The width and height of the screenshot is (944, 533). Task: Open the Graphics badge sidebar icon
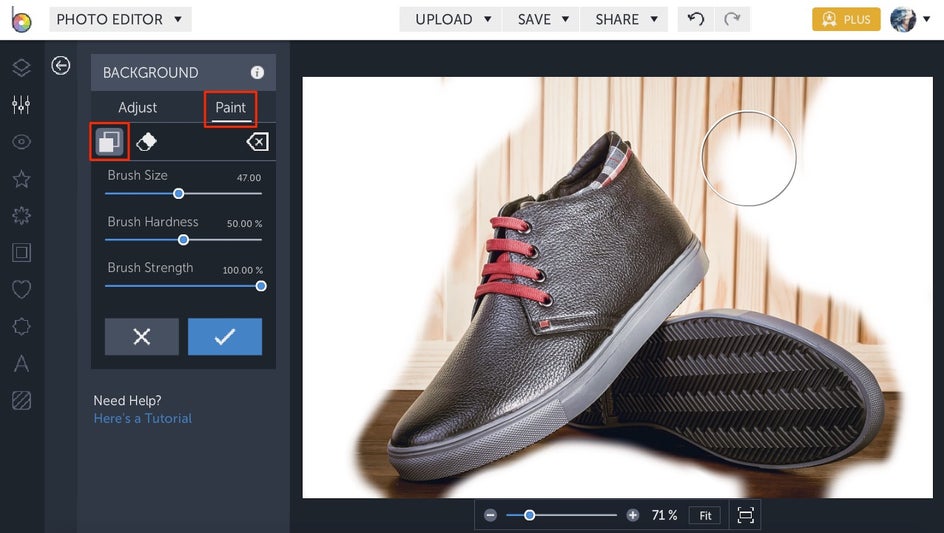pos(21,326)
